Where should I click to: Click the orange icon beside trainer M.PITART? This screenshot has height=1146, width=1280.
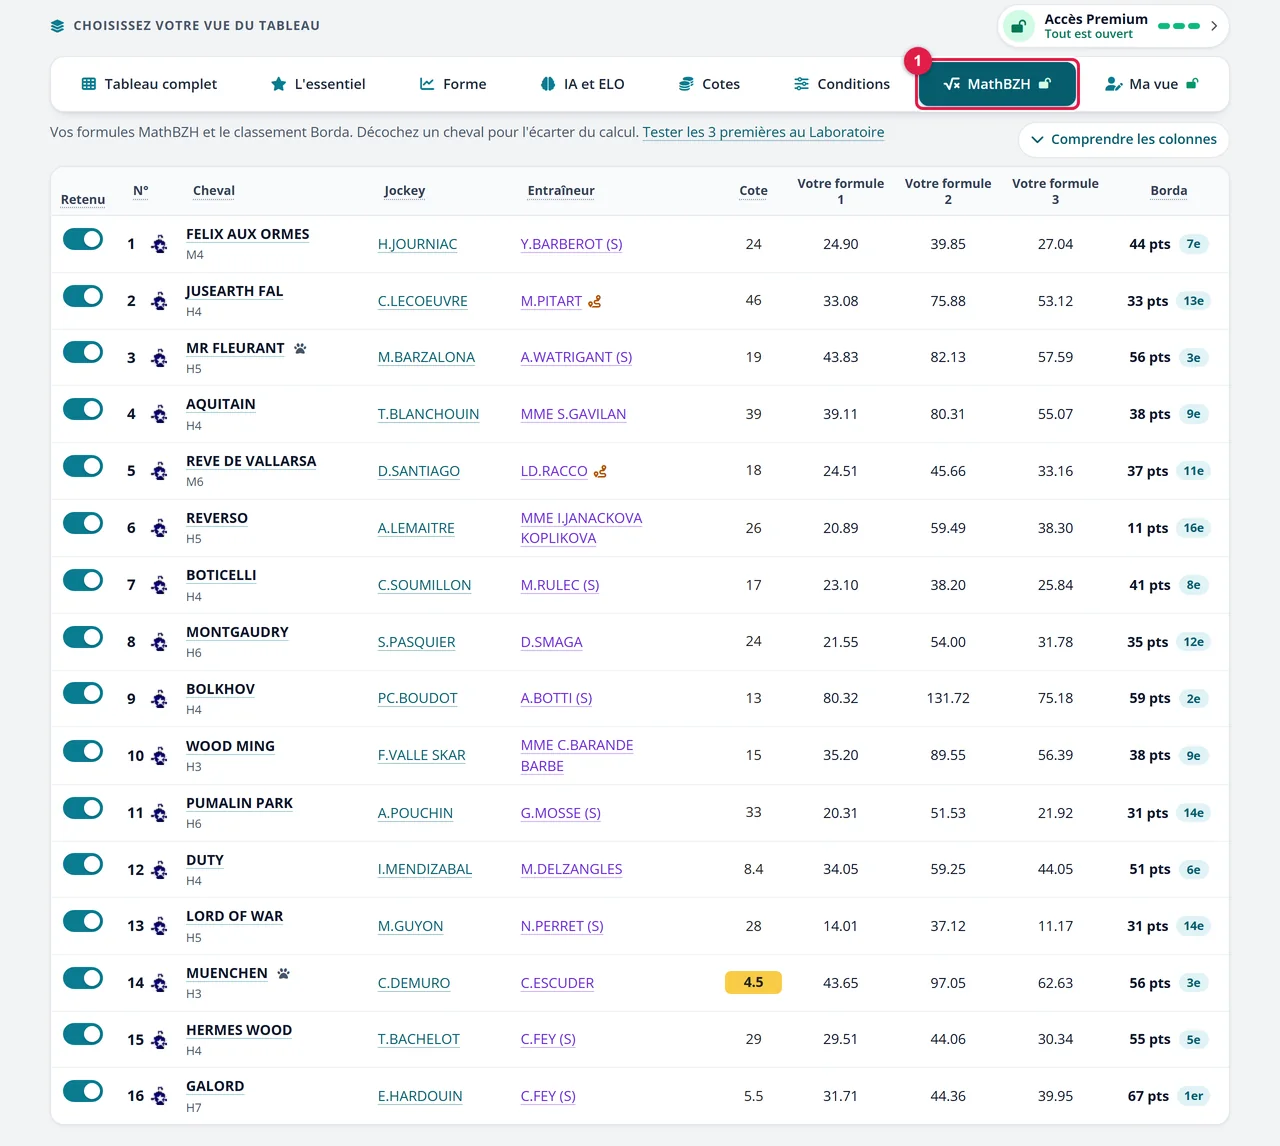click(595, 301)
